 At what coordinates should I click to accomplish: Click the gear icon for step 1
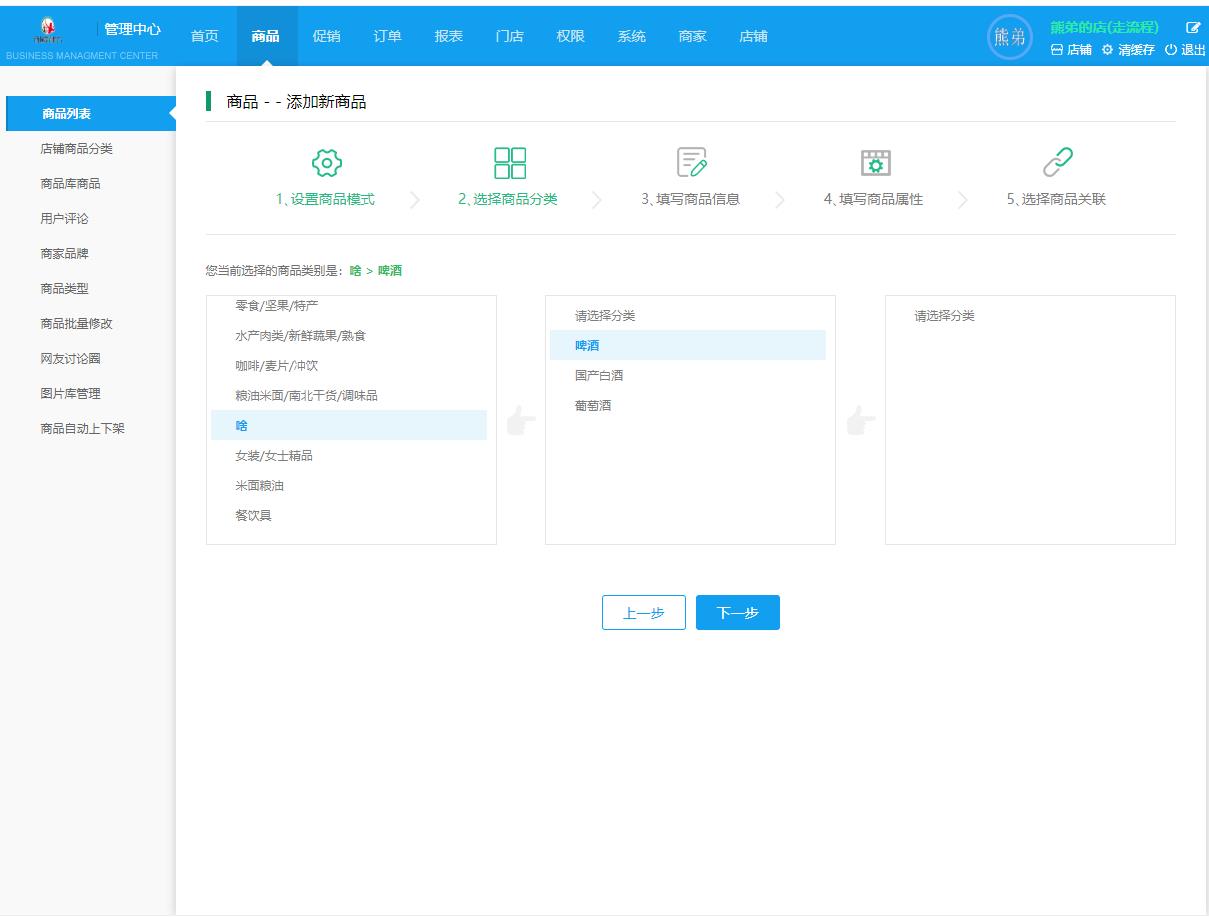[327, 162]
